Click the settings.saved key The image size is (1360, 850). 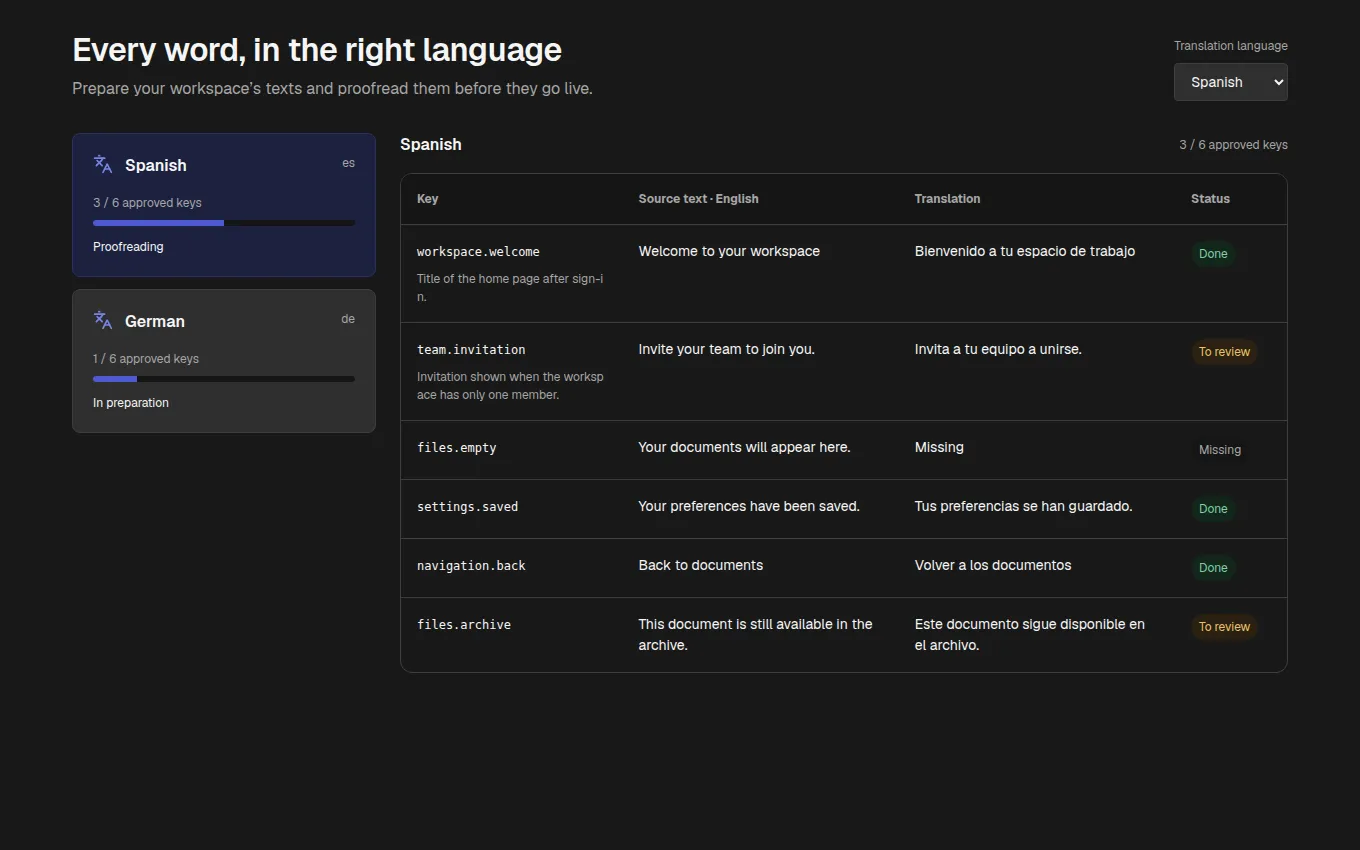[x=468, y=507]
